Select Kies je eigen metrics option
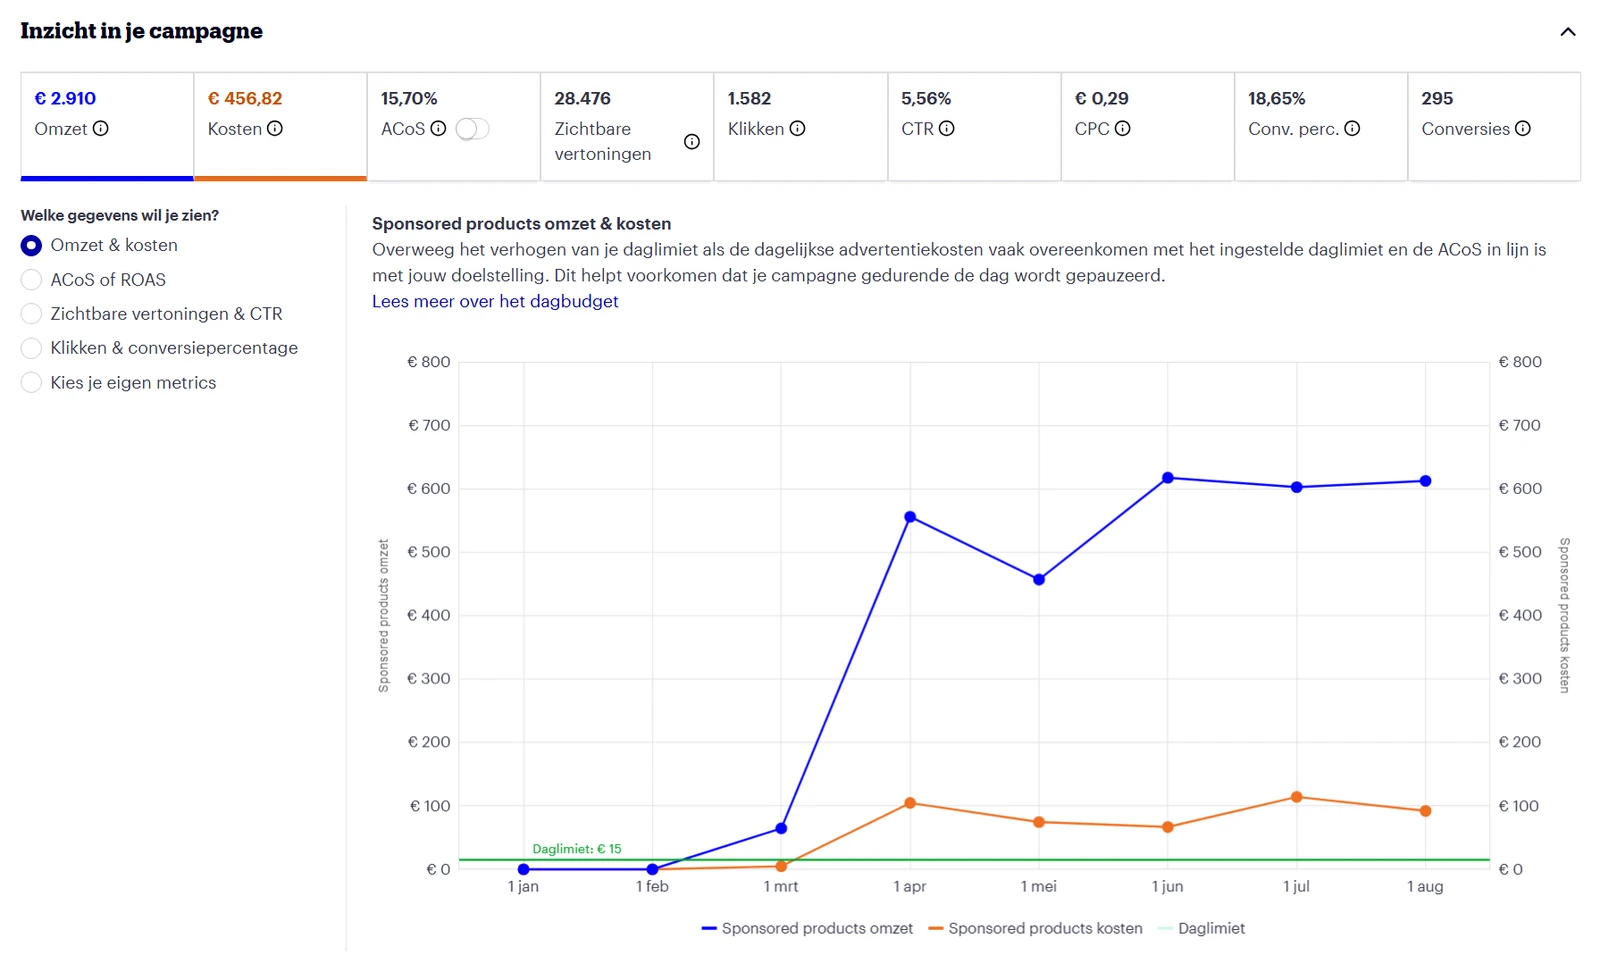 click(x=31, y=382)
